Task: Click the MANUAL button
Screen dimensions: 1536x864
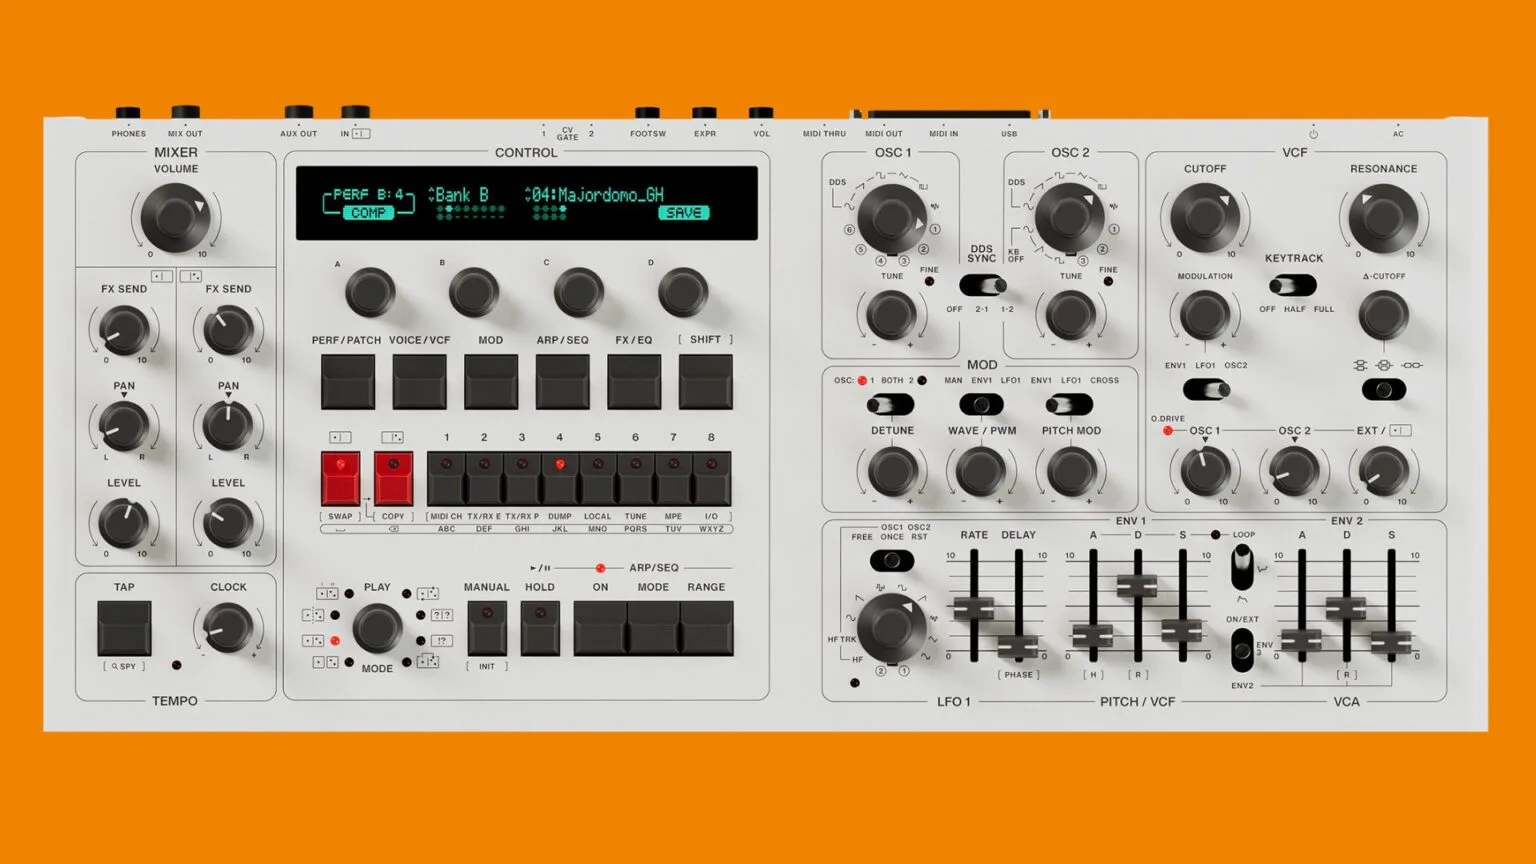Action: [487, 628]
